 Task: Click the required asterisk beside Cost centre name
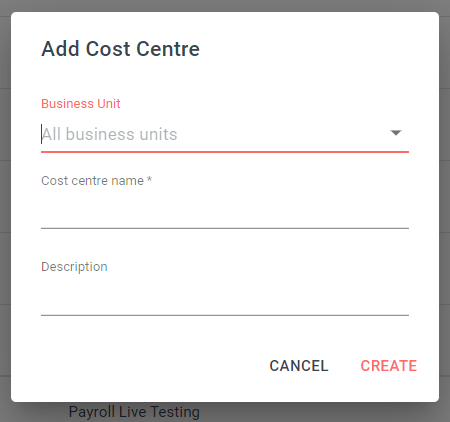click(149, 180)
